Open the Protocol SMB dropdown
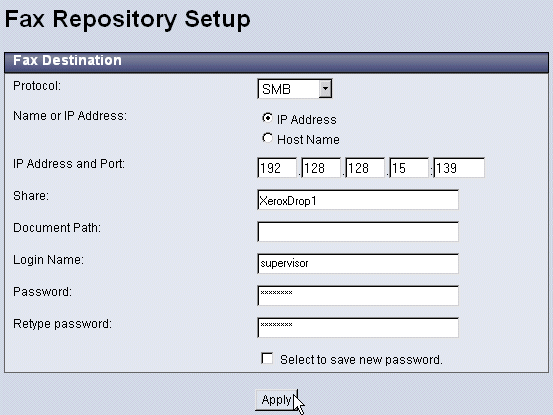The height and width of the screenshot is (415, 553). point(294,89)
